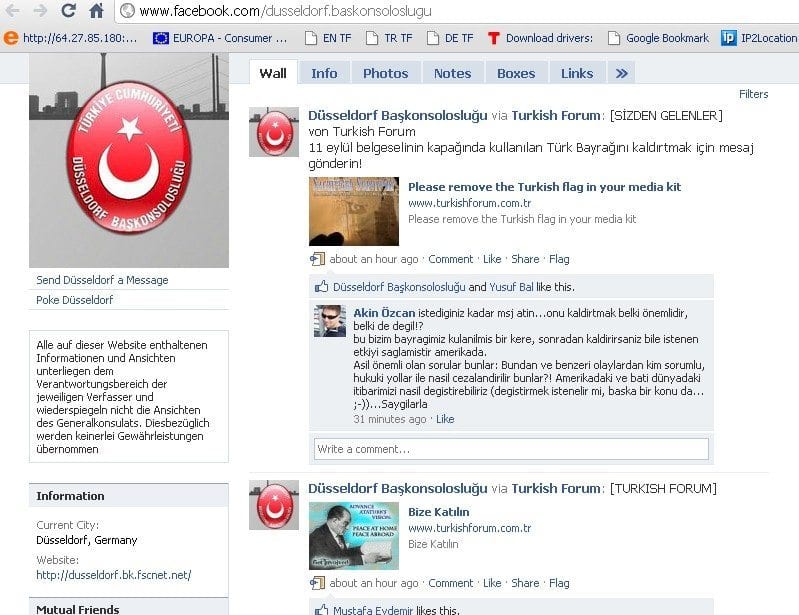Image resolution: width=799 pixels, height=615 pixels.
Task: Go to browser home page icon
Action: pos(96,10)
